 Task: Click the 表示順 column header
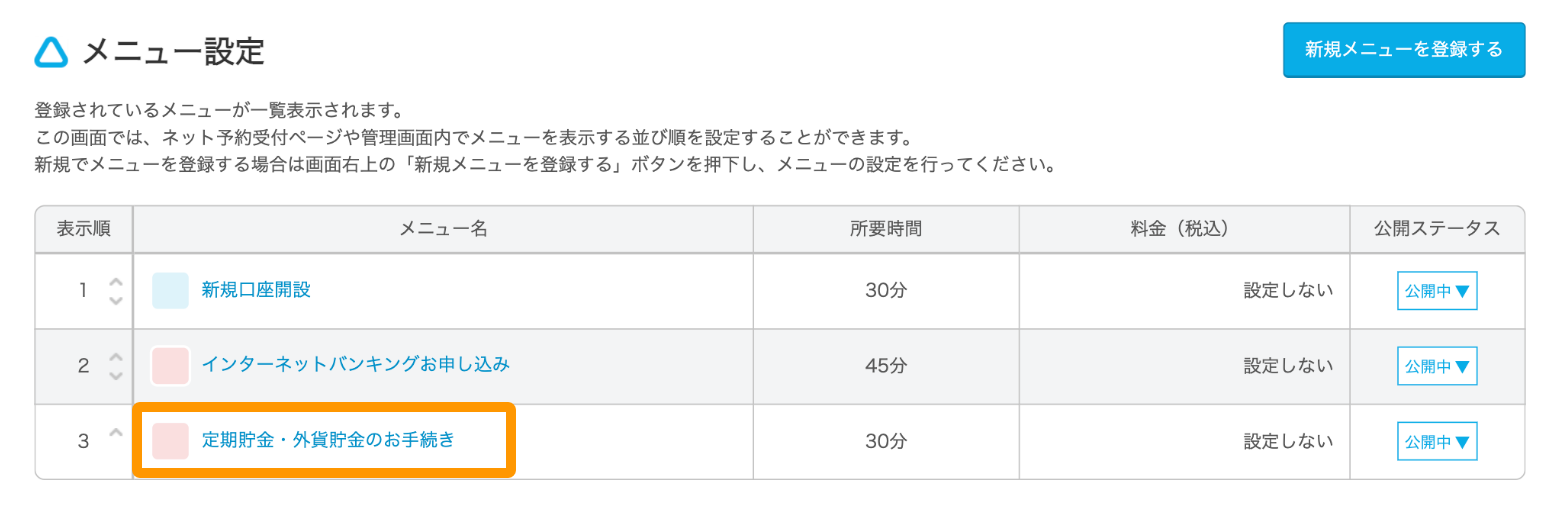pos(84,229)
